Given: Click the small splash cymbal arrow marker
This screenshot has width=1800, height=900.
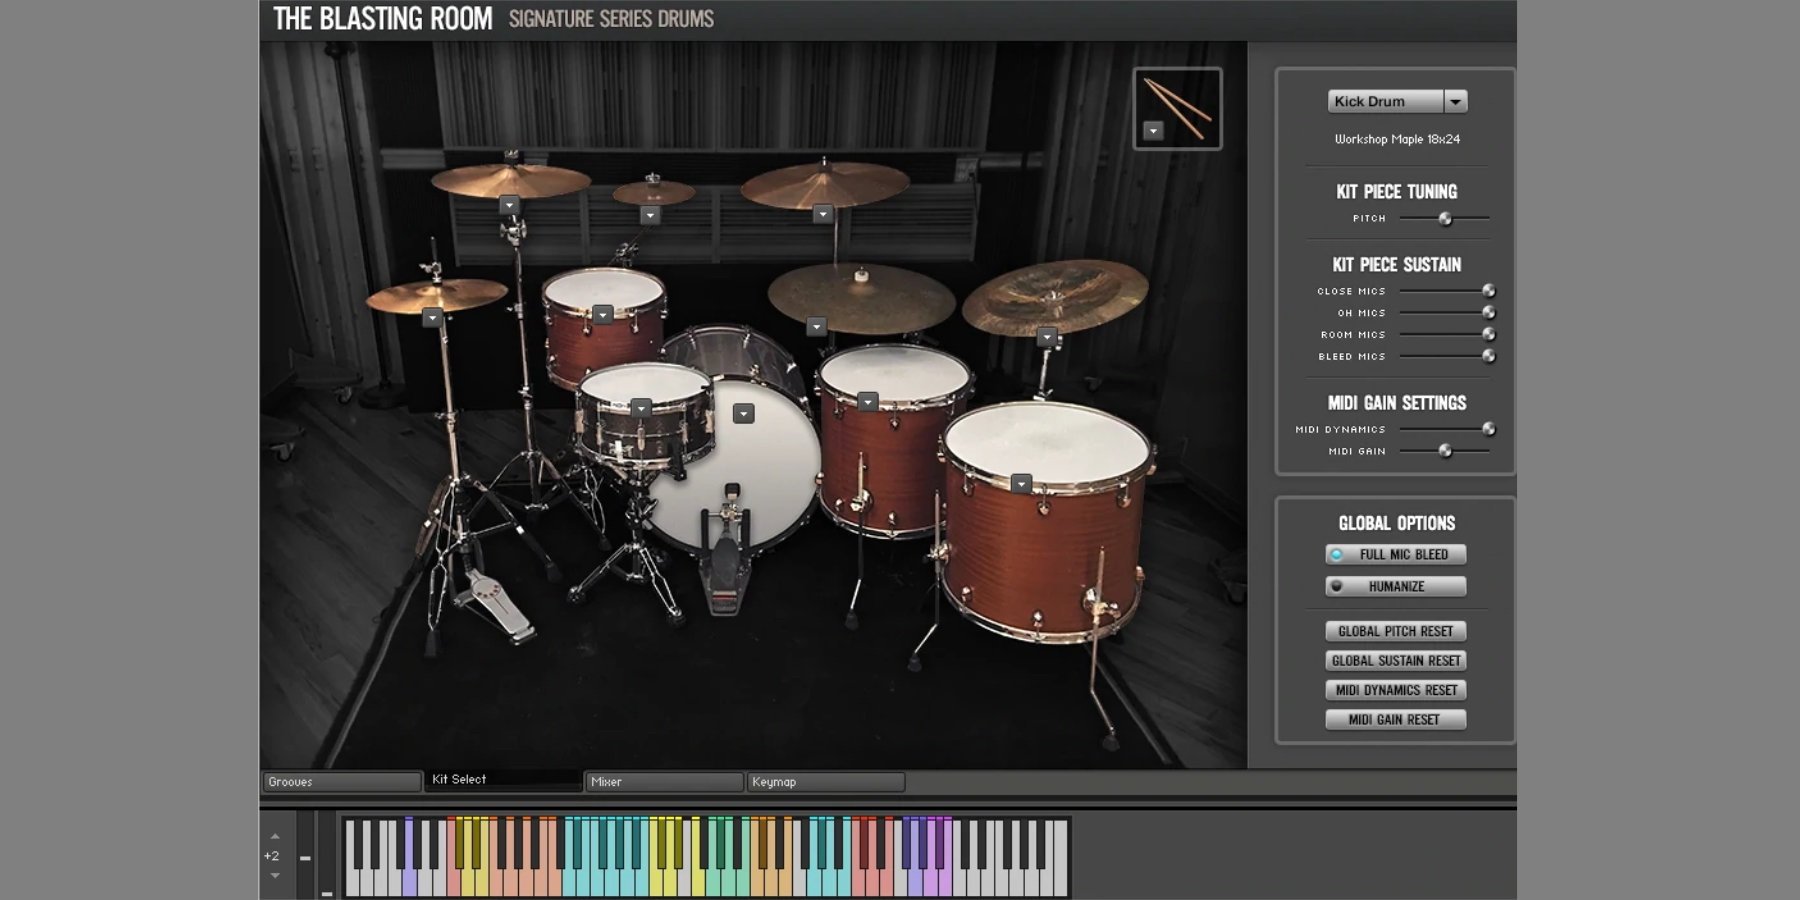Looking at the screenshot, I should (650, 215).
